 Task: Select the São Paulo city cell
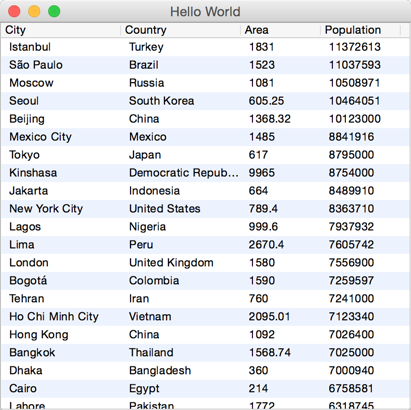click(x=36, y=65)
